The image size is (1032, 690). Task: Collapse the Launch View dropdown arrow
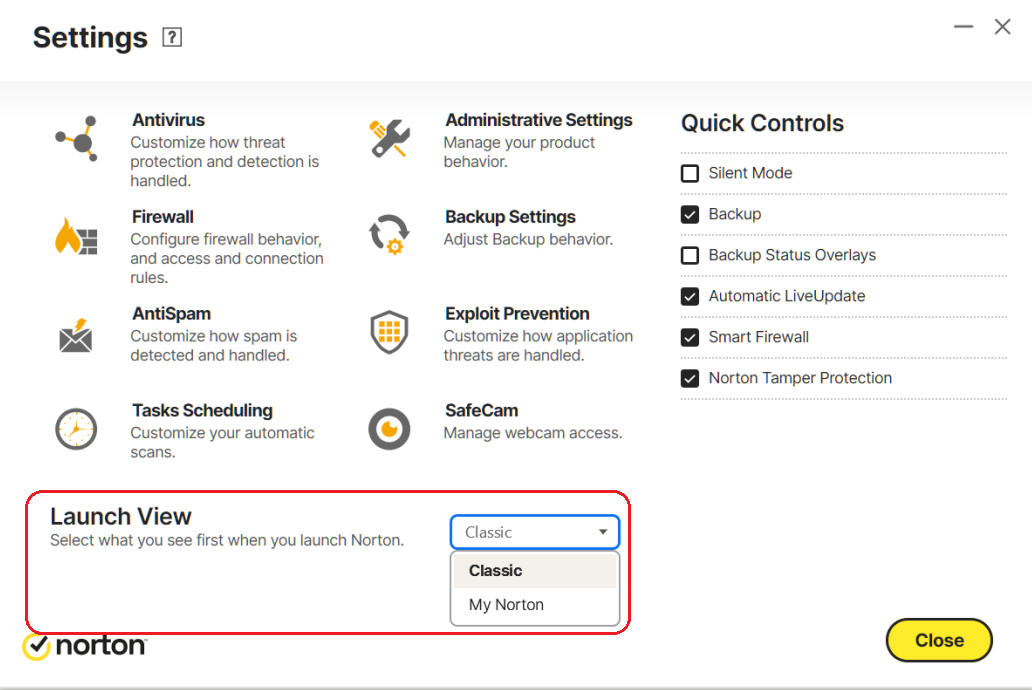(x=603, y=532)
